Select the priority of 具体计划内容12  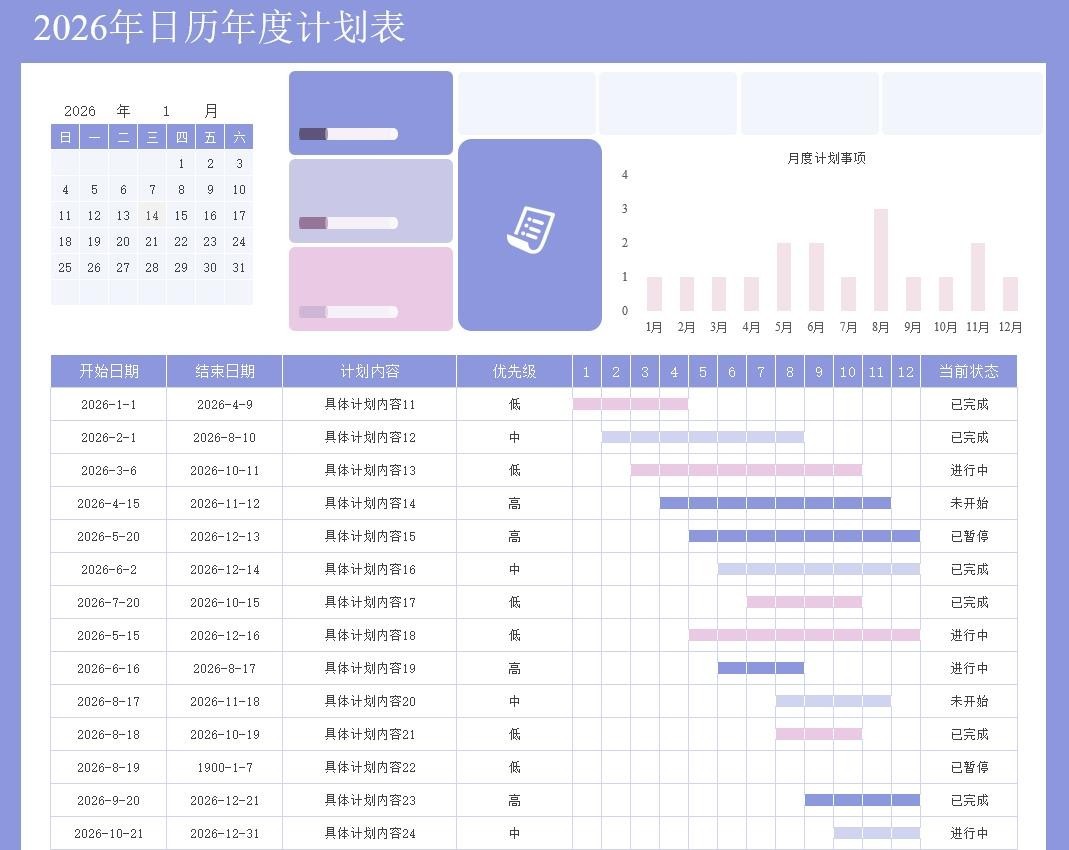515,437
